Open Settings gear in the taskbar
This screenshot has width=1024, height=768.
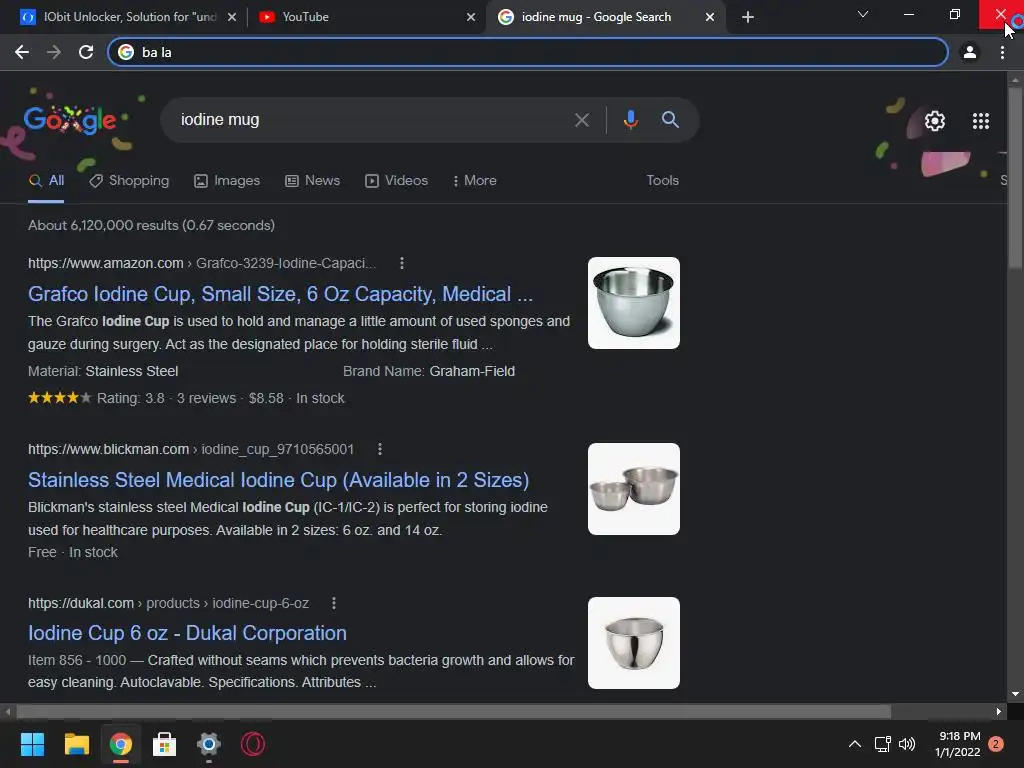coord(208,744)
